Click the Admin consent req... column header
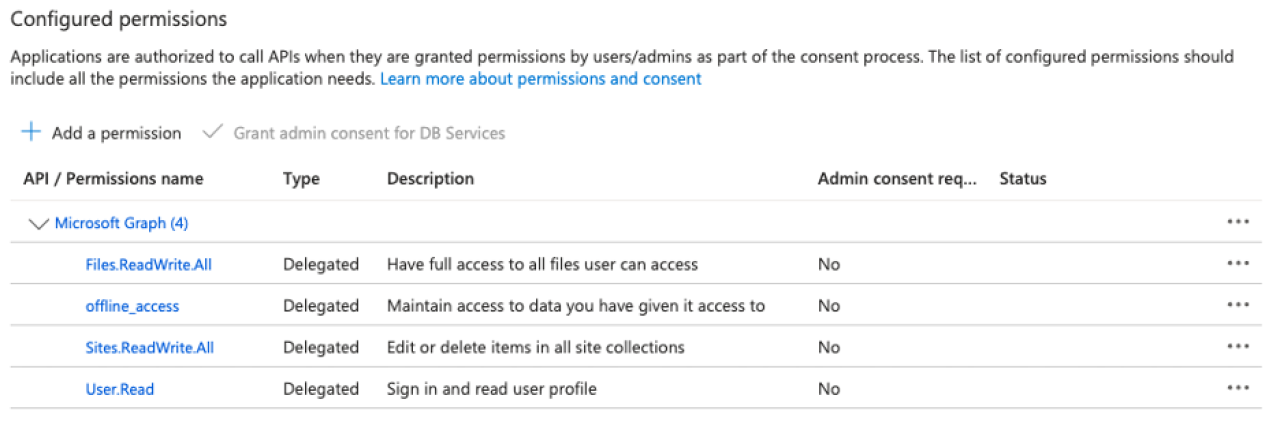 897,179
